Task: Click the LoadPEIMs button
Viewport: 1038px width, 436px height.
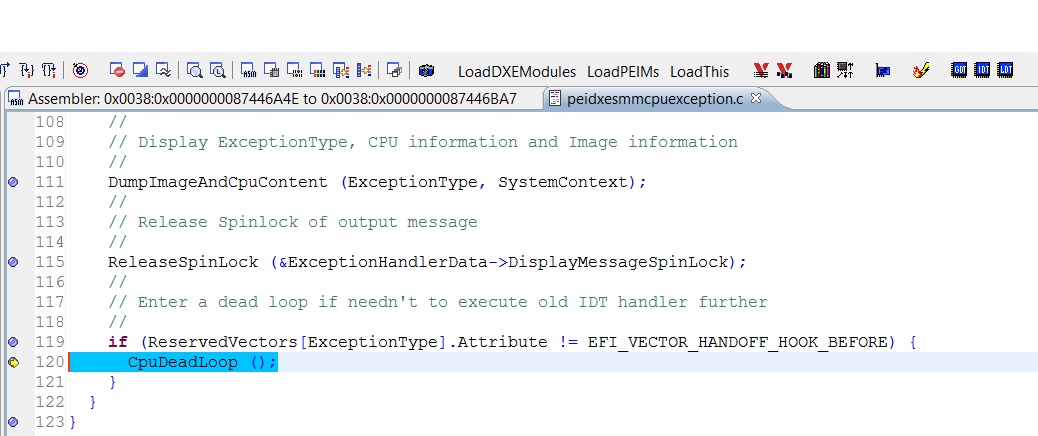Action: click(623, 71)
